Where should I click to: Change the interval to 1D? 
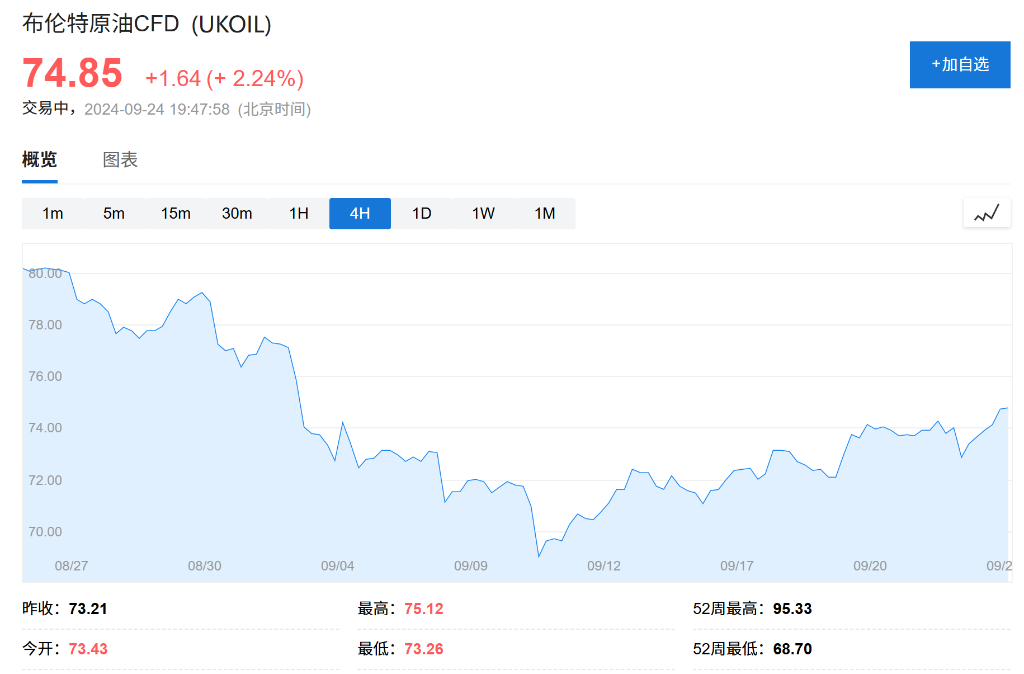(422, 213)
